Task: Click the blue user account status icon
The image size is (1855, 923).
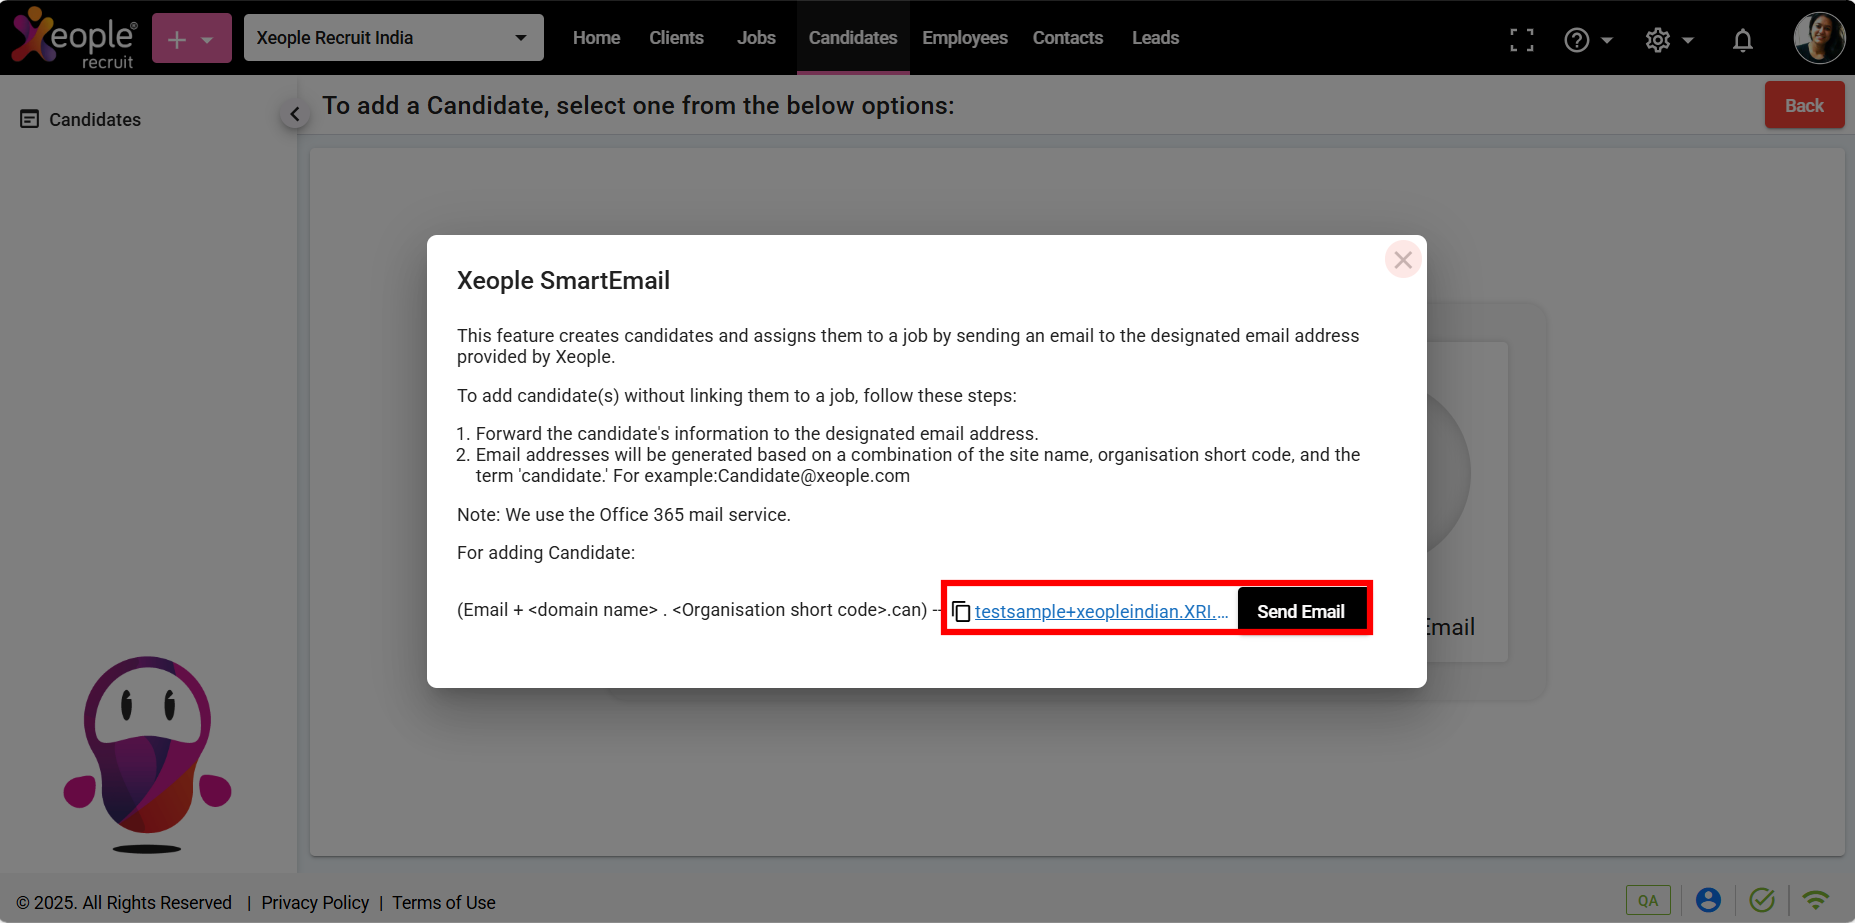Action: 1708,900
